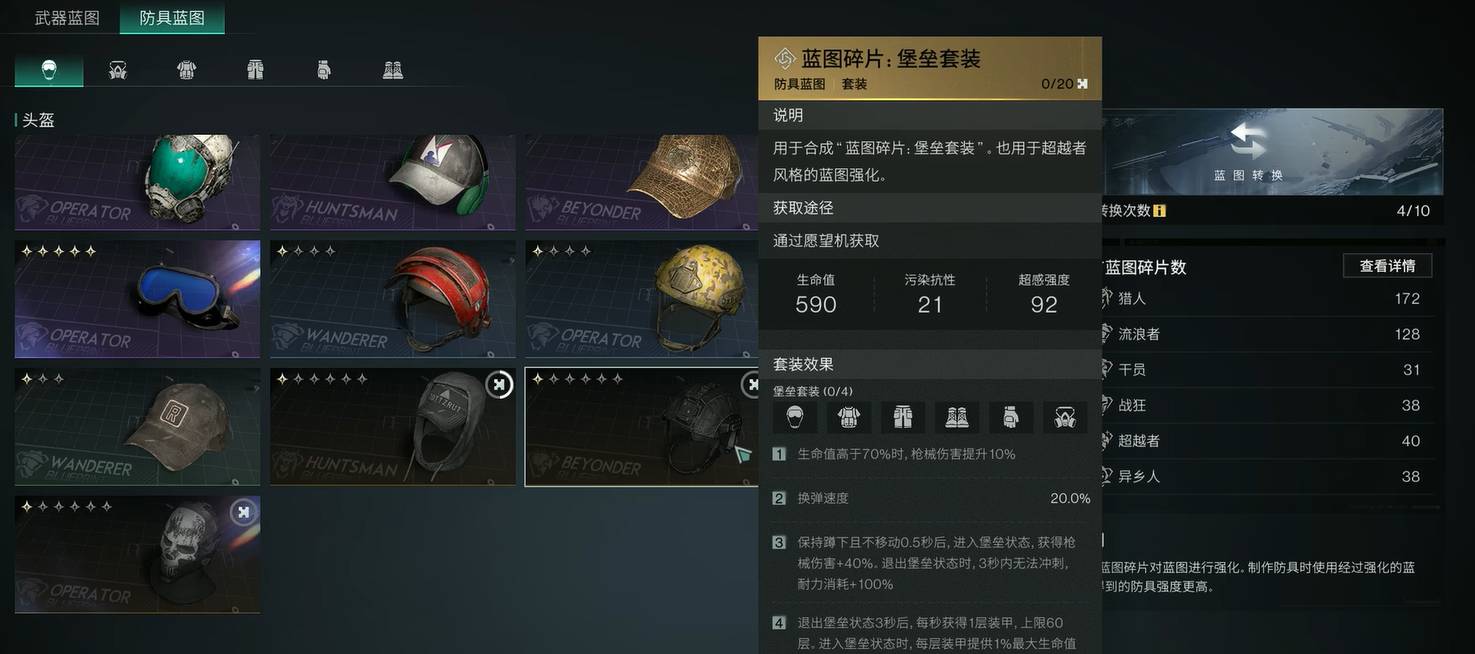Image resolution: width=1475 pixels, height=654 pixels.
Task: Select the gas mask category icon
Action: [118, 70]
